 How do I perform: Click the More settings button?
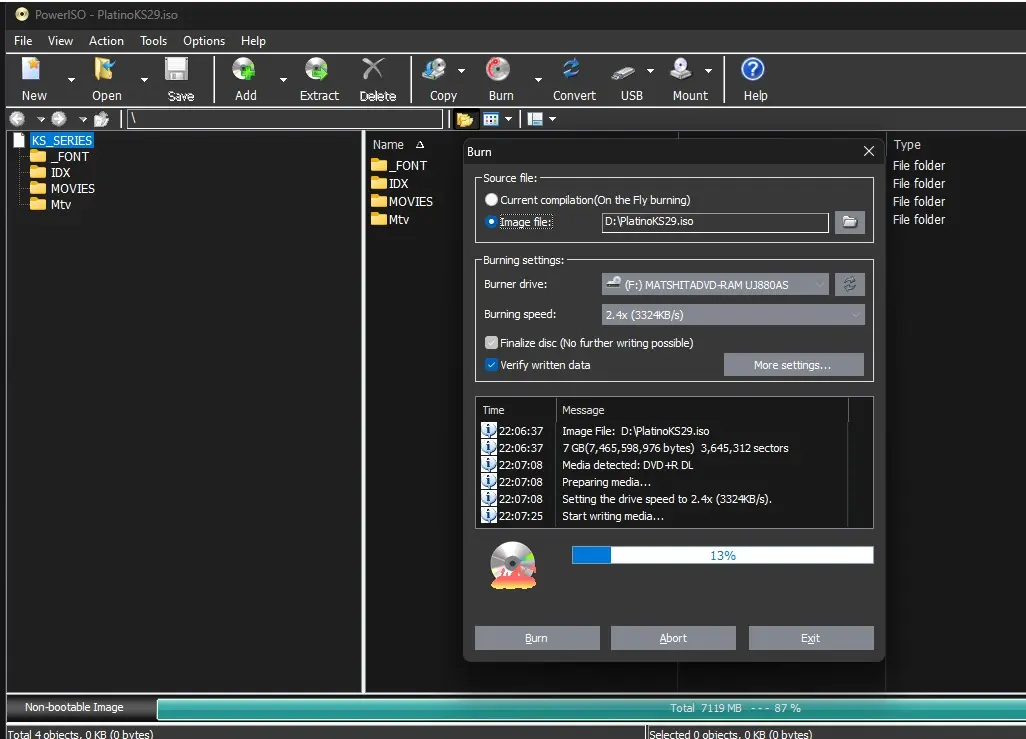coord(793,365)
